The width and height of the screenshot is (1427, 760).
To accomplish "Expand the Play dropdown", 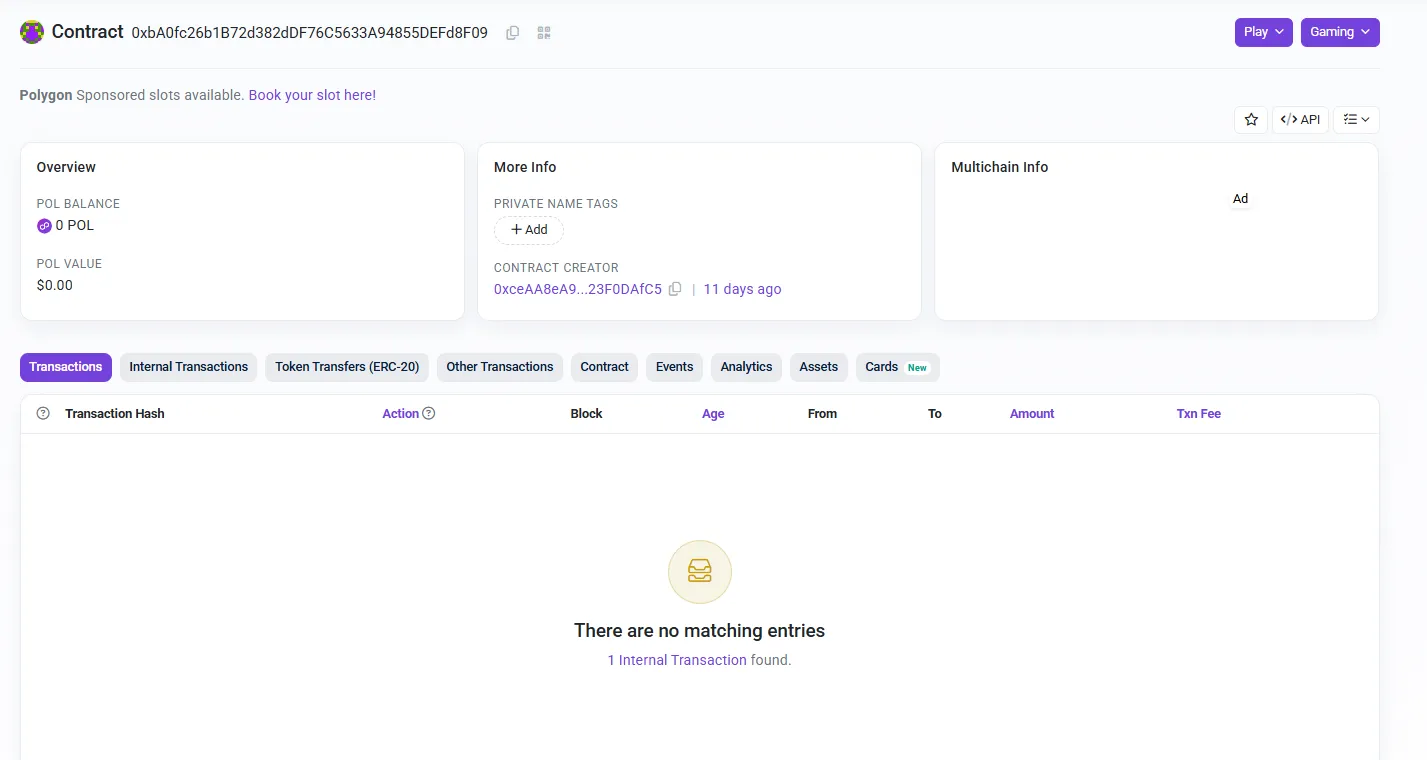I will click(1264, 32).
